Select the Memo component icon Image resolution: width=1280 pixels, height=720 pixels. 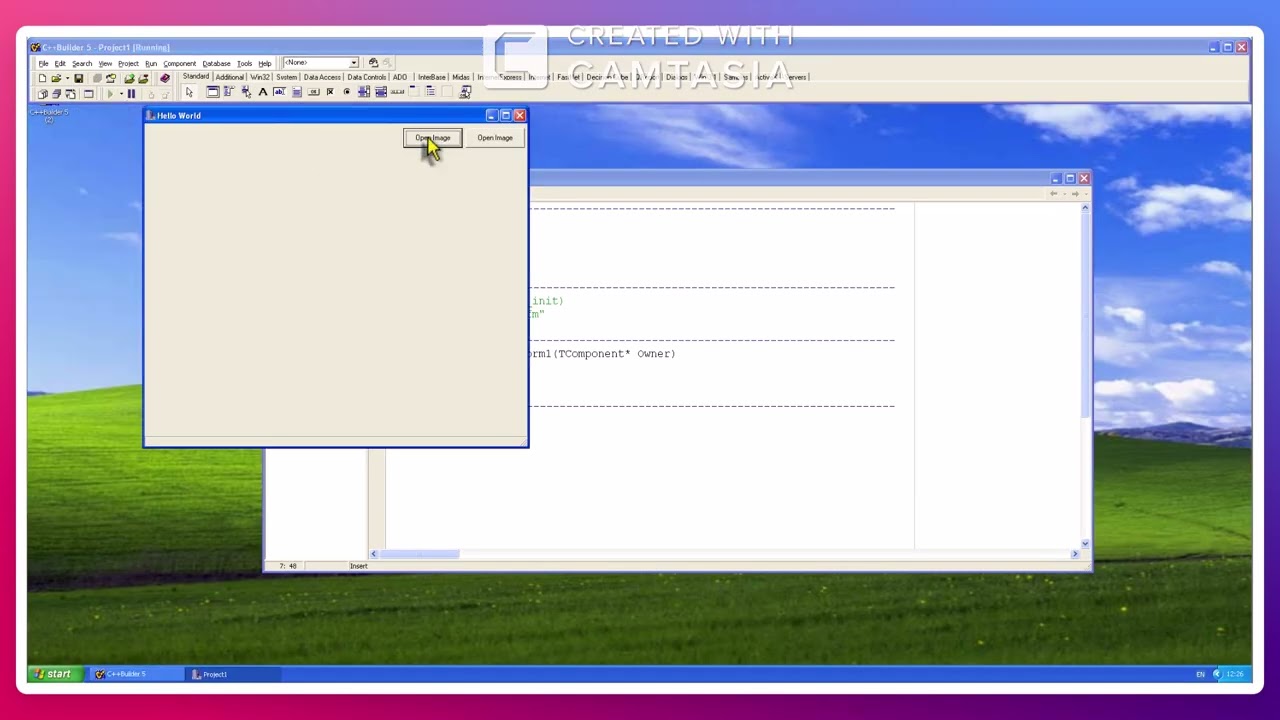pyautogui.click(x=297, y=92)
